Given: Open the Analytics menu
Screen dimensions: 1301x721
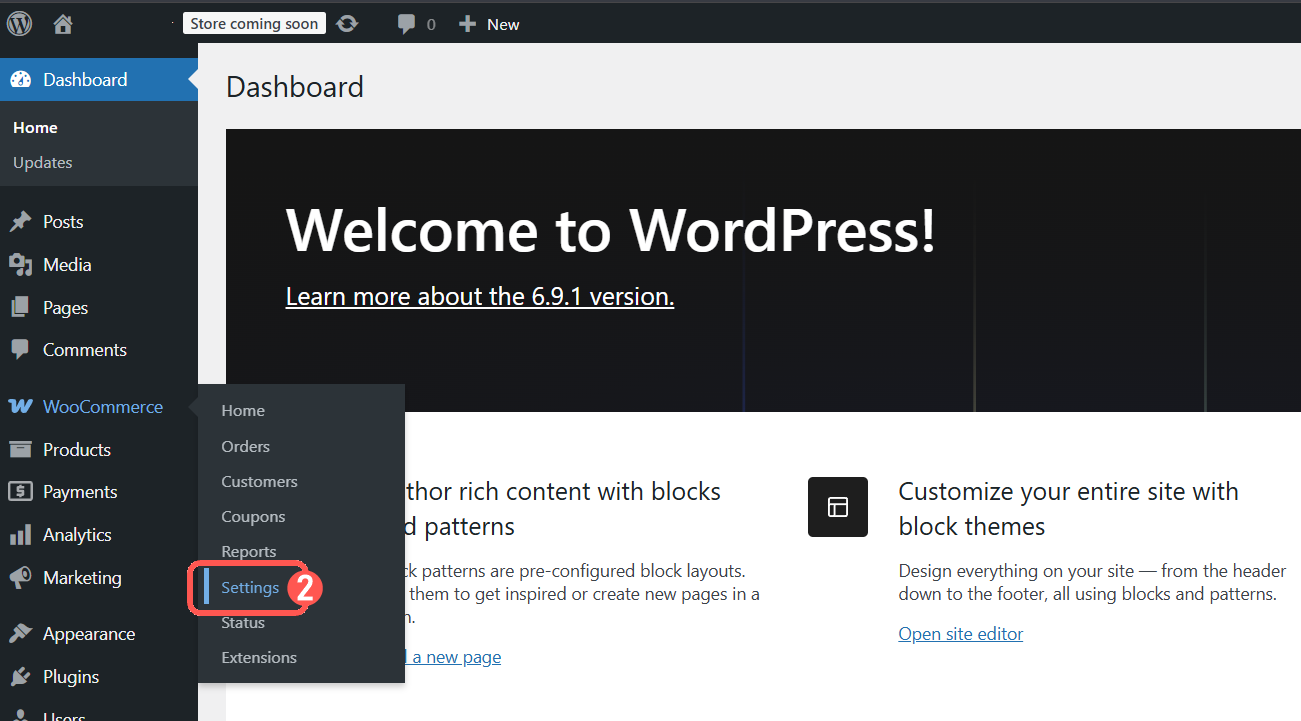Looking at the screenshot, I should (77, 535).
